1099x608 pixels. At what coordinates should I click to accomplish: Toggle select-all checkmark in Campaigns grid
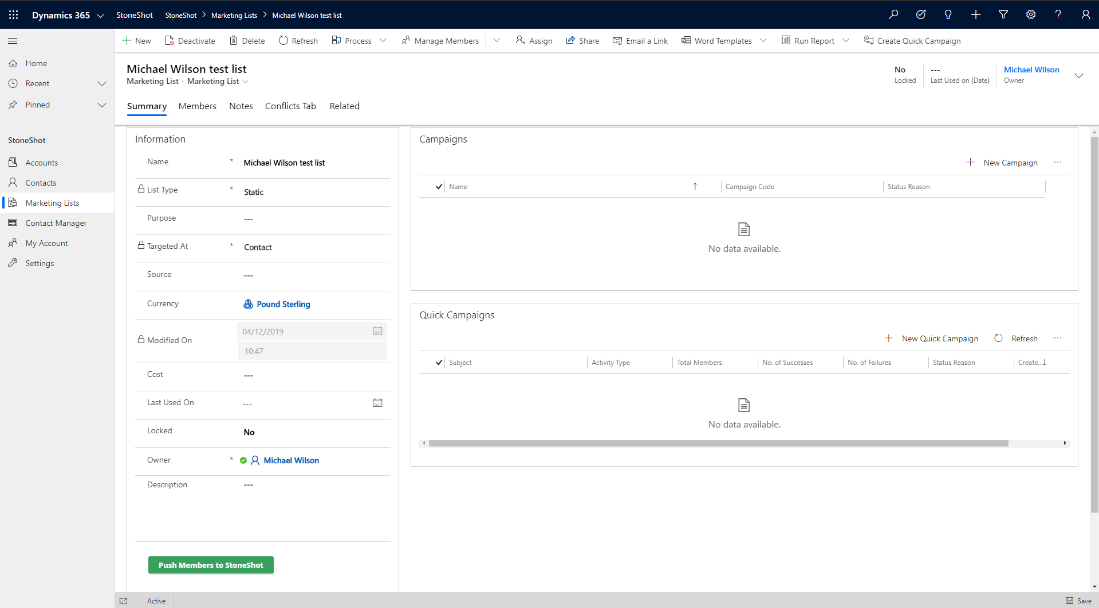pyautogui.click(x=439, y=187)
